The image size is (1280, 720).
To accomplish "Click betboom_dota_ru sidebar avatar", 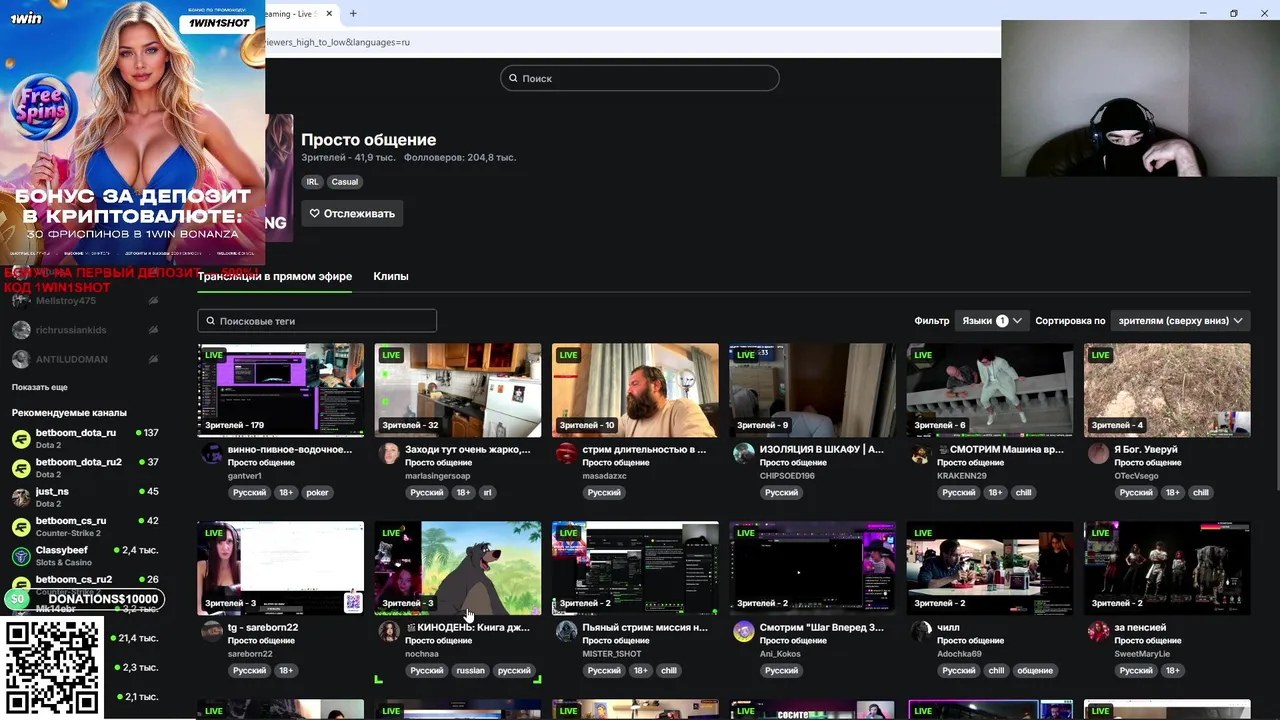I will pyautogui.click(x=21, y=439).
